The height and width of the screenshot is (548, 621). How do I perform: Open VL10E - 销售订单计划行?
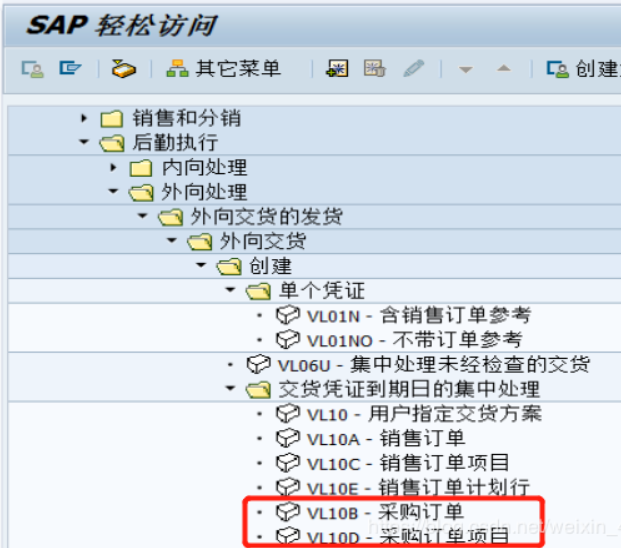(418, 487)
